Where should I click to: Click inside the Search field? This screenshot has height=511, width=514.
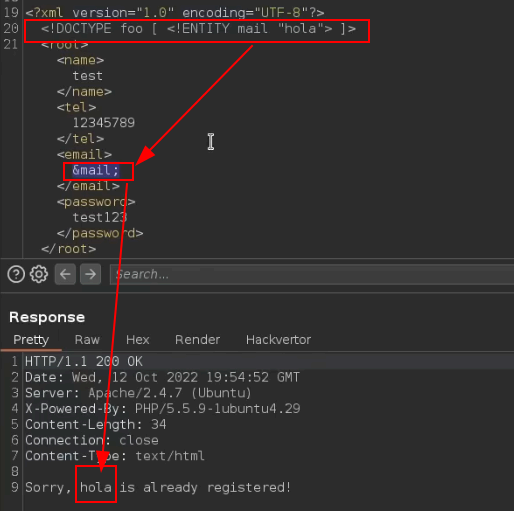pyautogui.click(x=312, y=274)
